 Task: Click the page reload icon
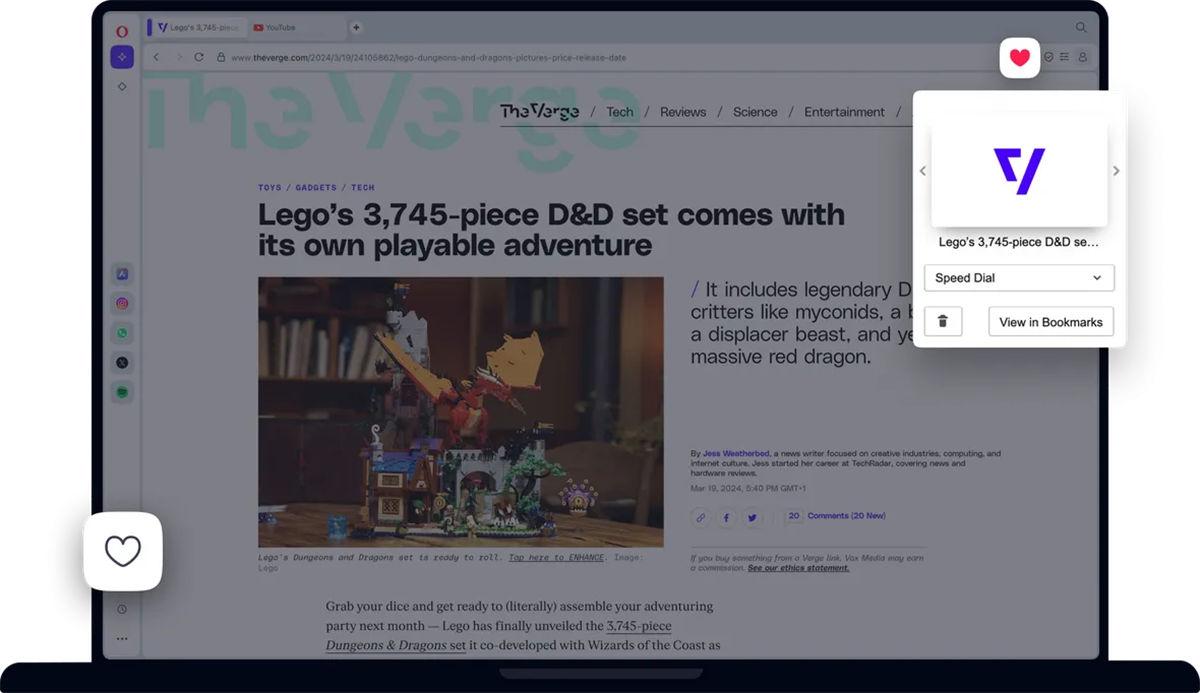tap(199, 58)
